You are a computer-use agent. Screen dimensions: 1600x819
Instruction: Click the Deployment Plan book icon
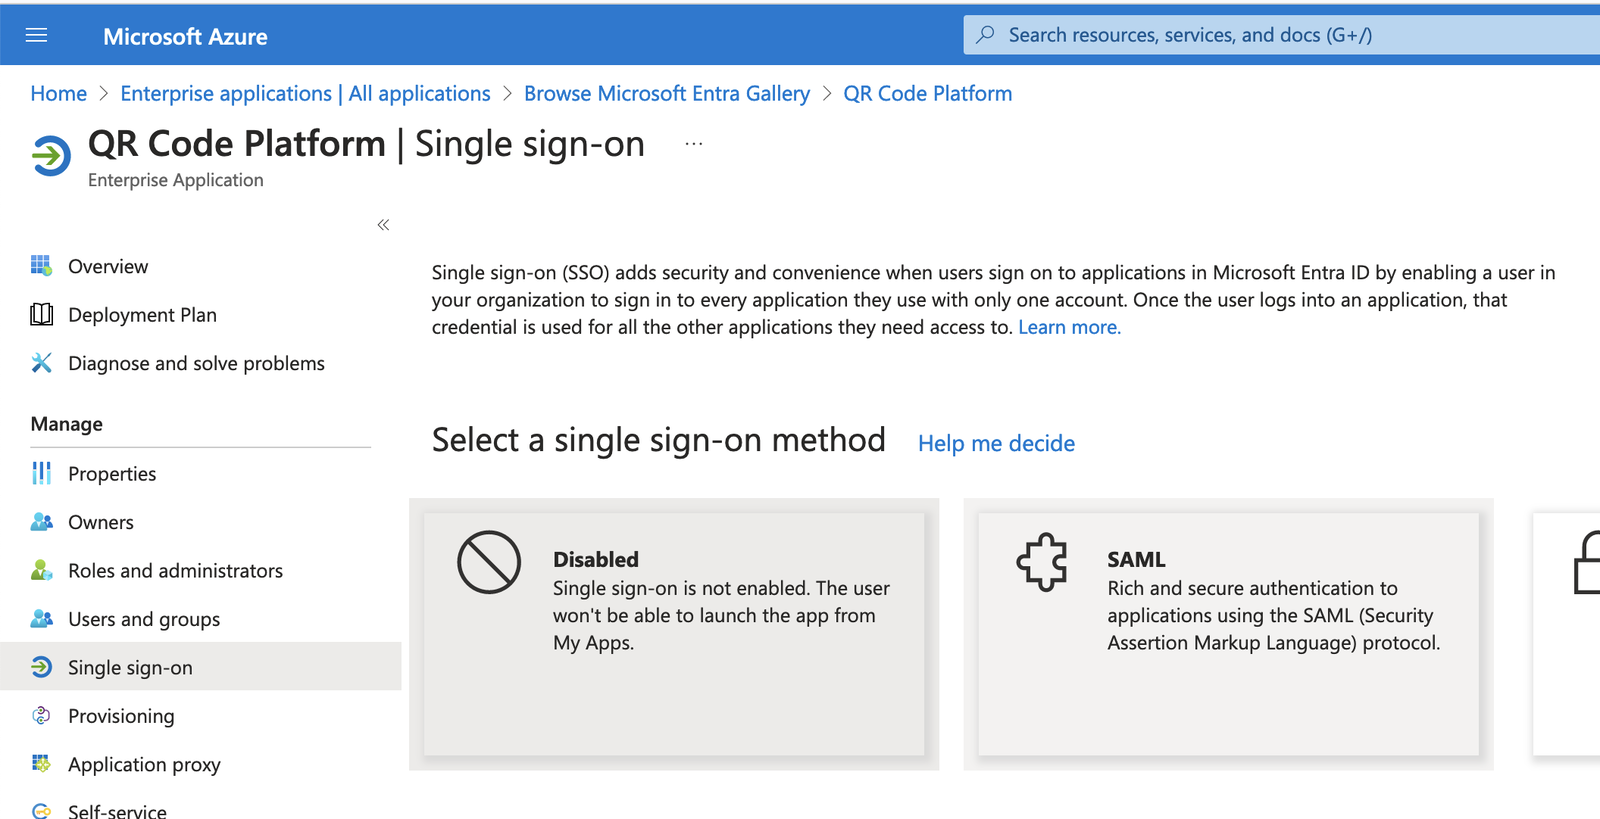pyautogui.click(x=41, y=314)
